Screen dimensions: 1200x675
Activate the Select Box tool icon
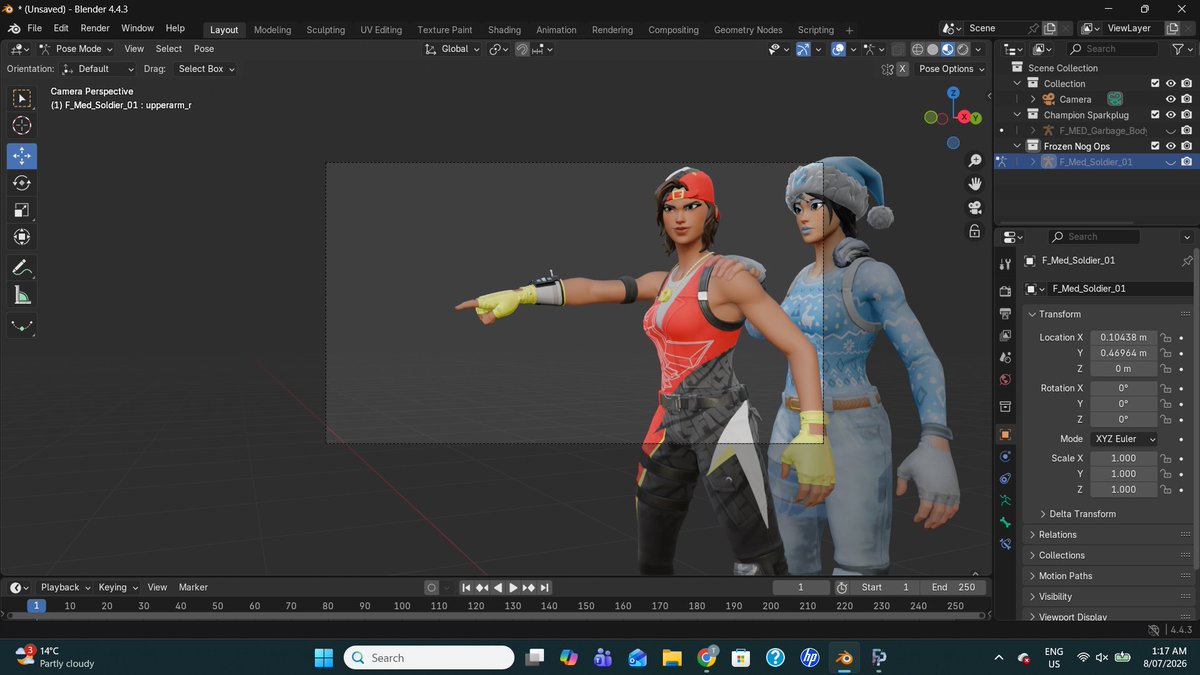coord(22,98)
